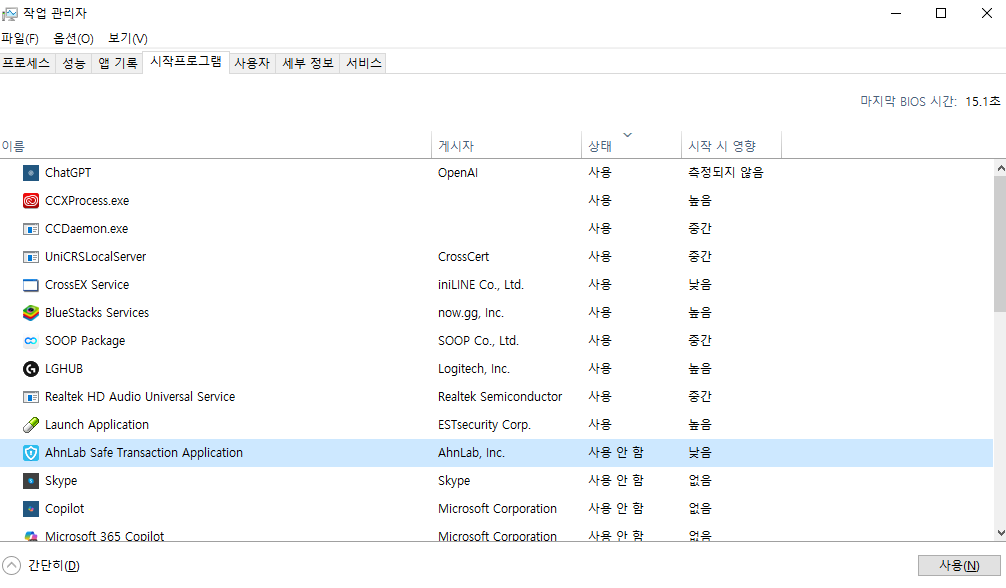Click the ChatGPT app icon

click(31, 173)
